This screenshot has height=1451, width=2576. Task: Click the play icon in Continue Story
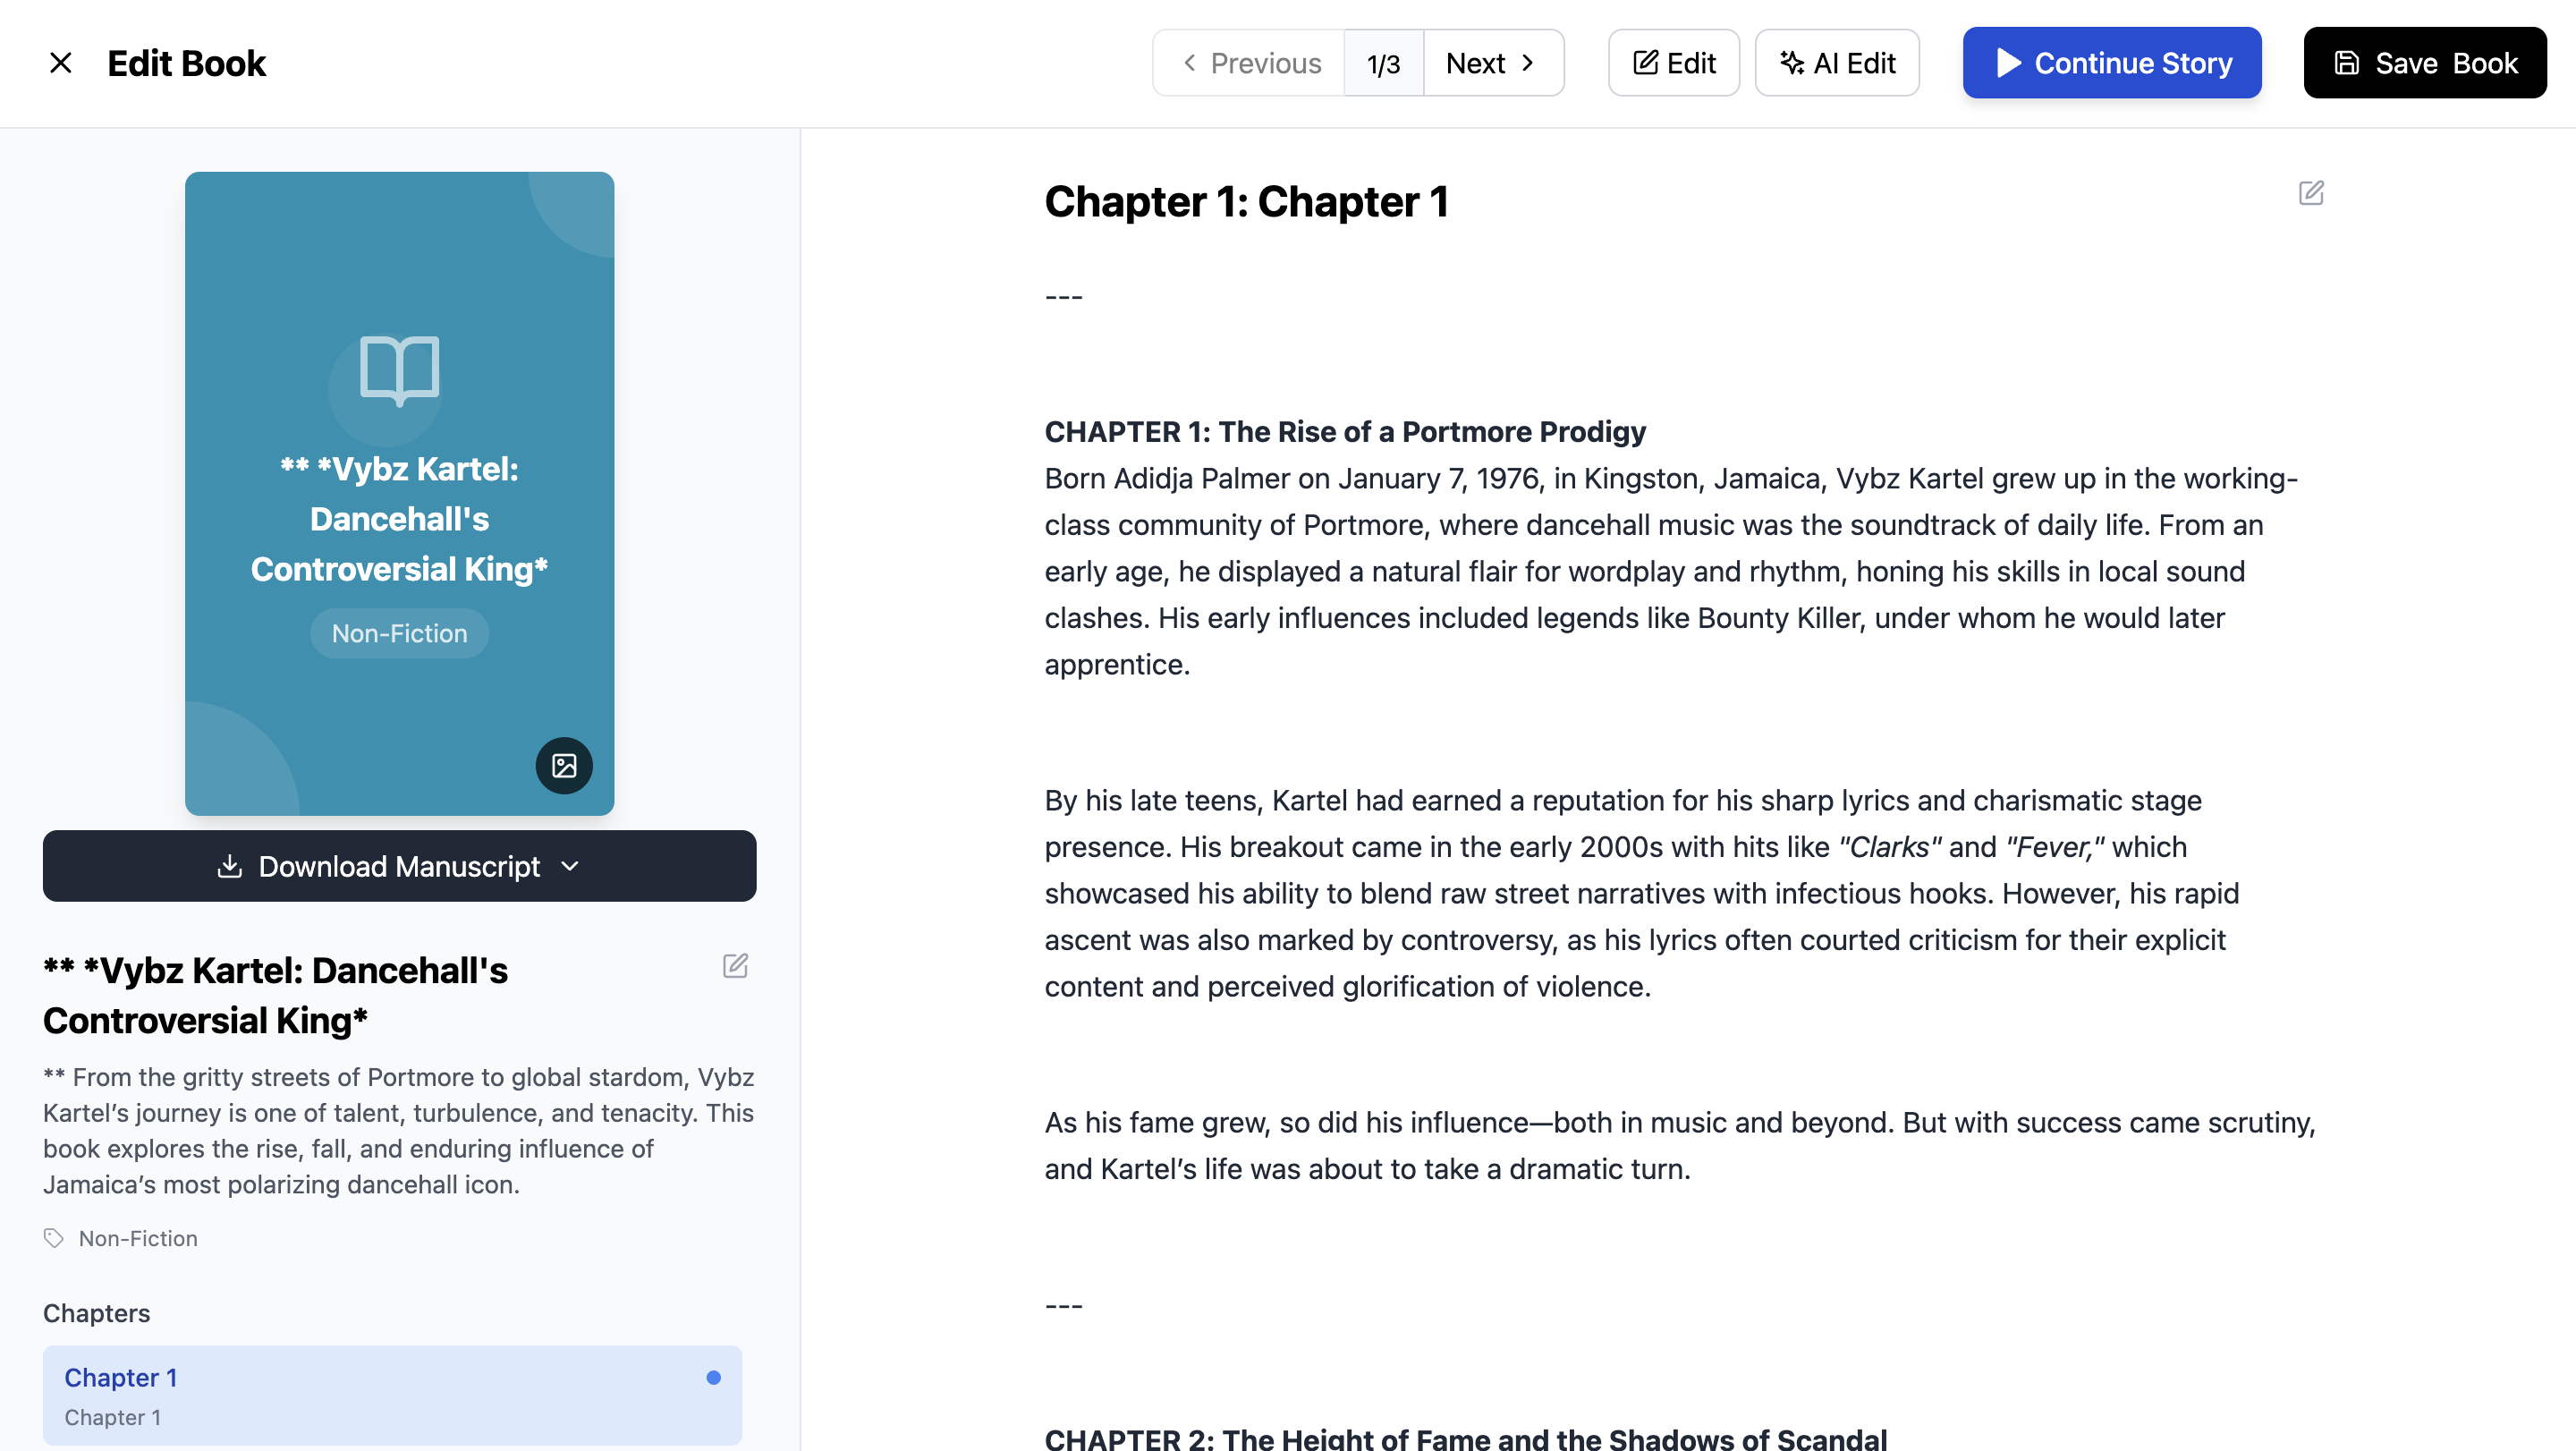[x=2008, y=63]
